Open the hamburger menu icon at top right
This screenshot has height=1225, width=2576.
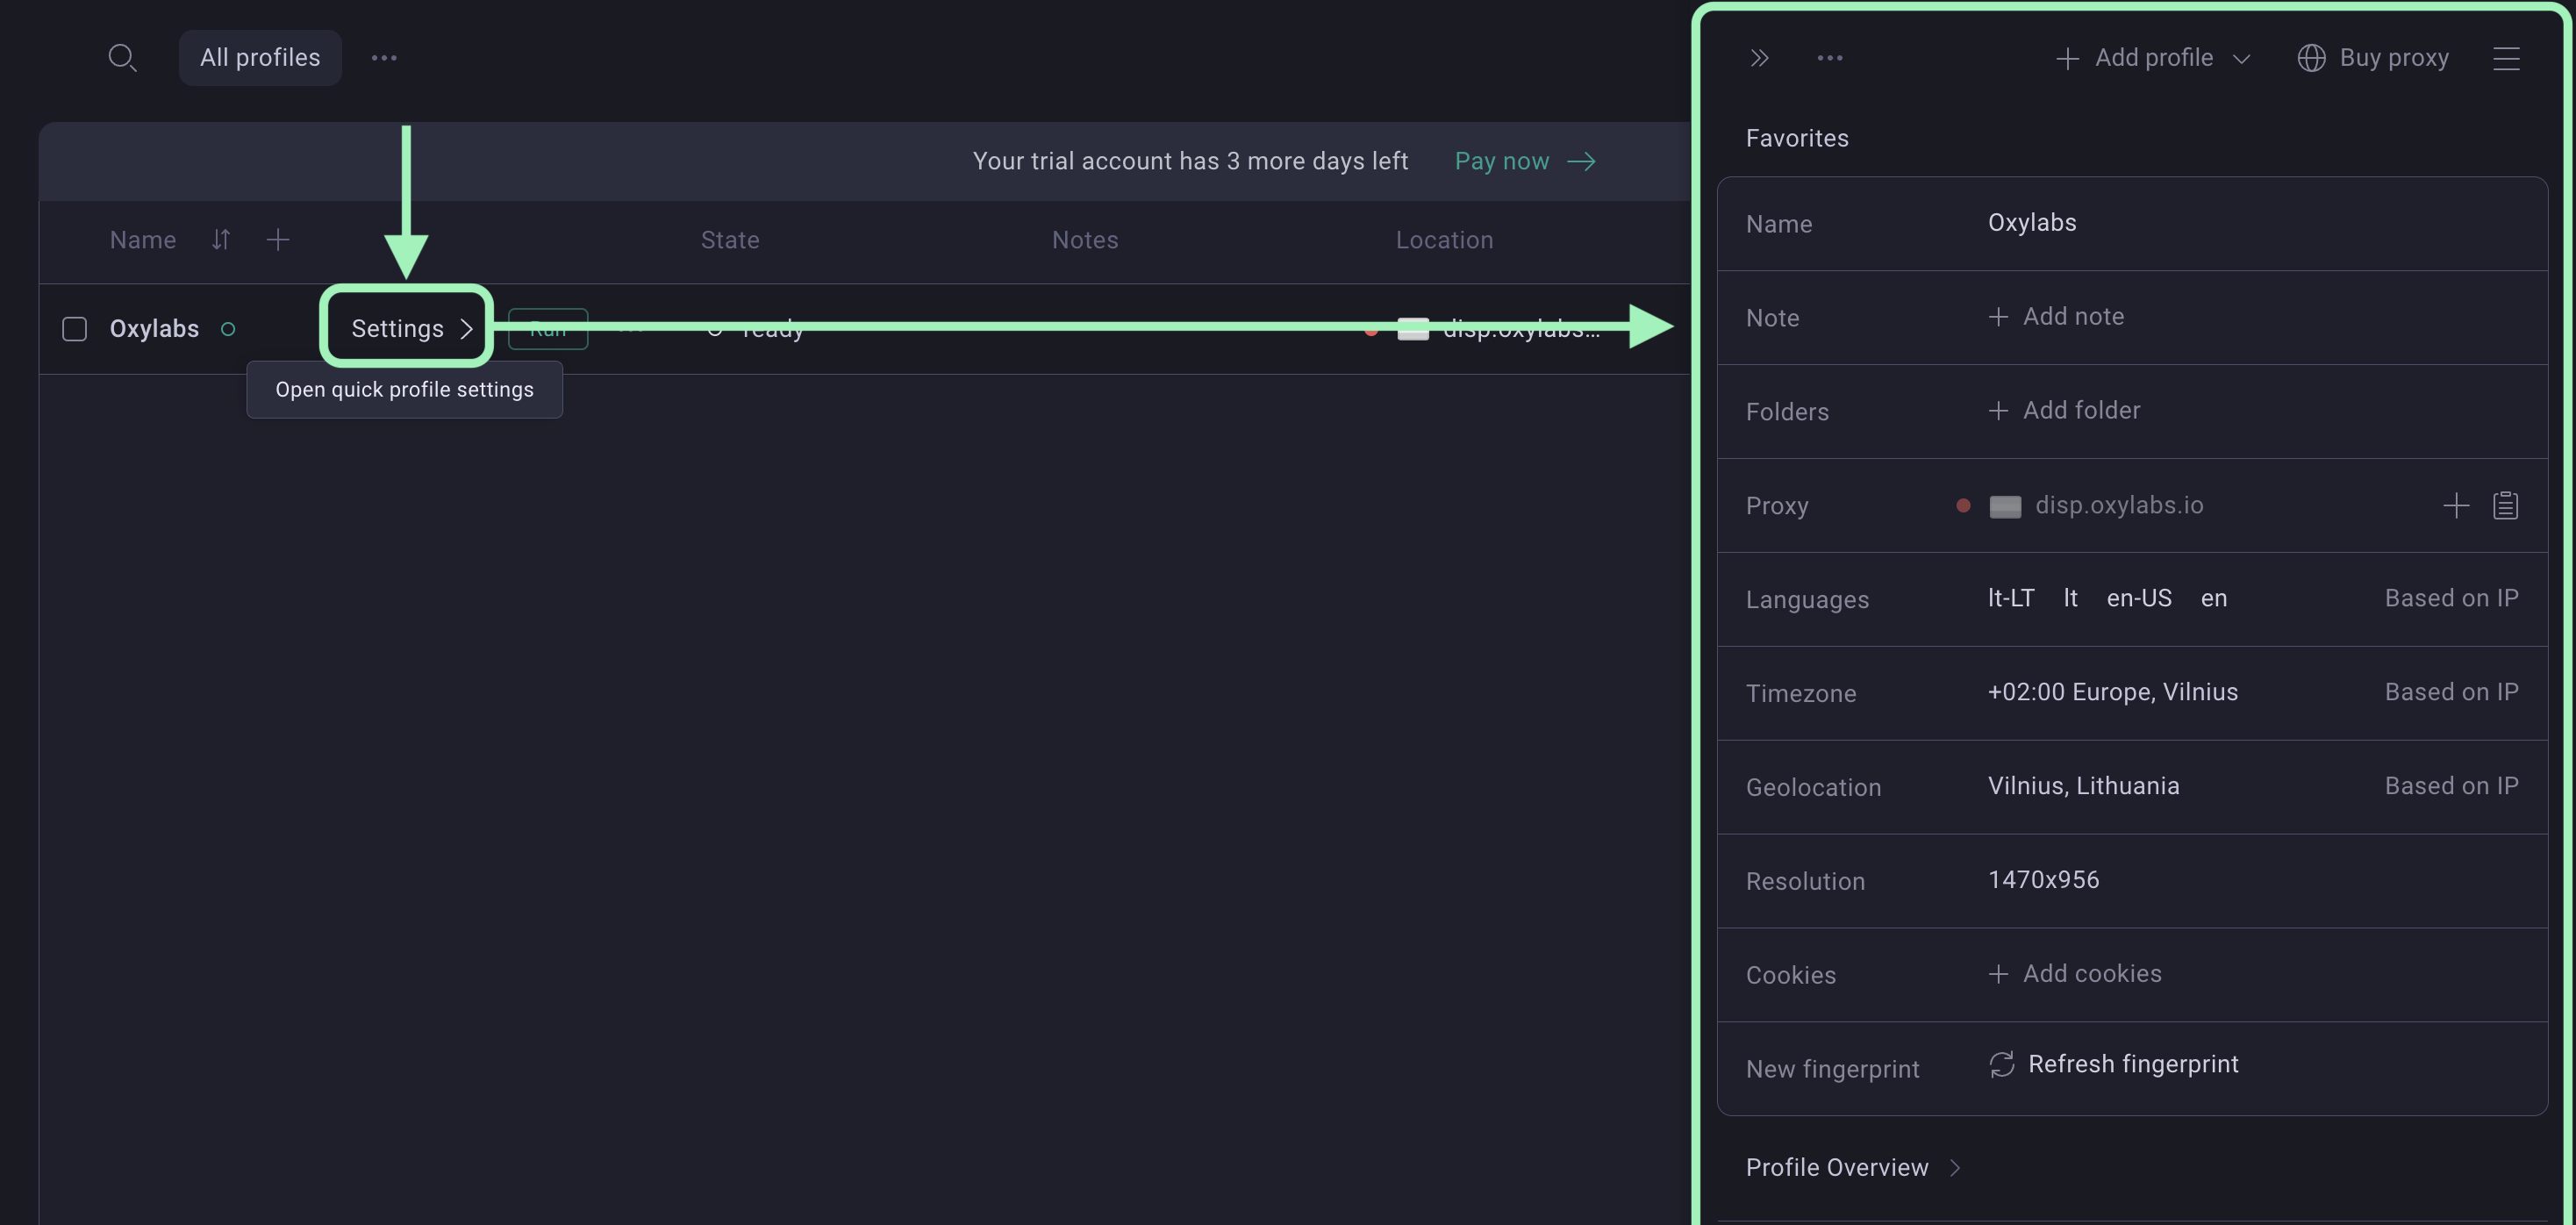(2506, 58)
